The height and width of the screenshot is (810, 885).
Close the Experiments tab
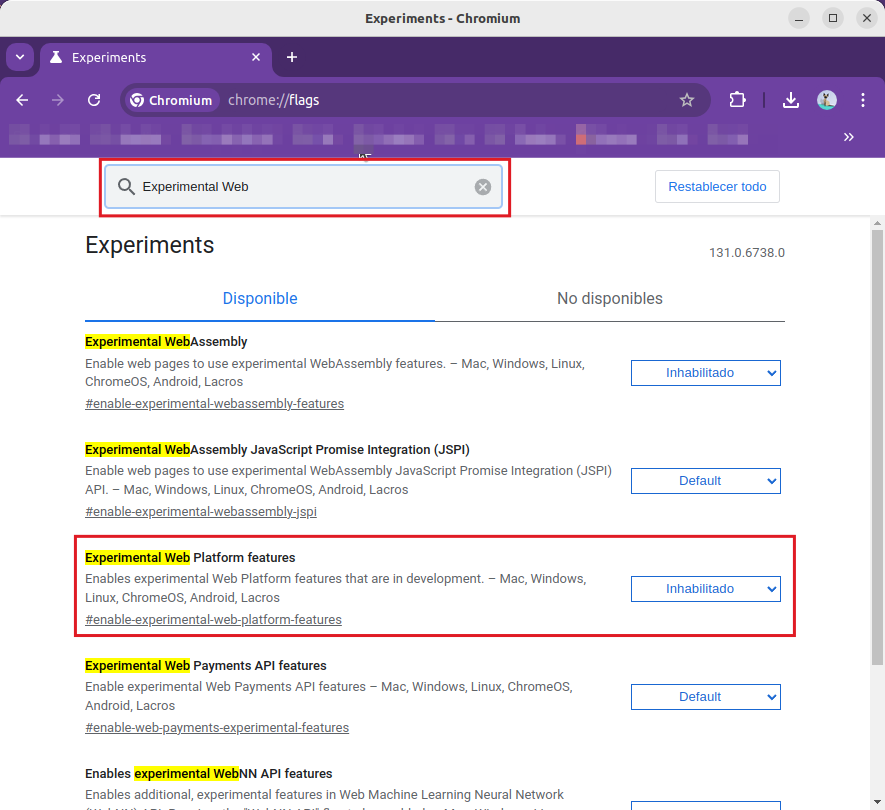[256, 58]
